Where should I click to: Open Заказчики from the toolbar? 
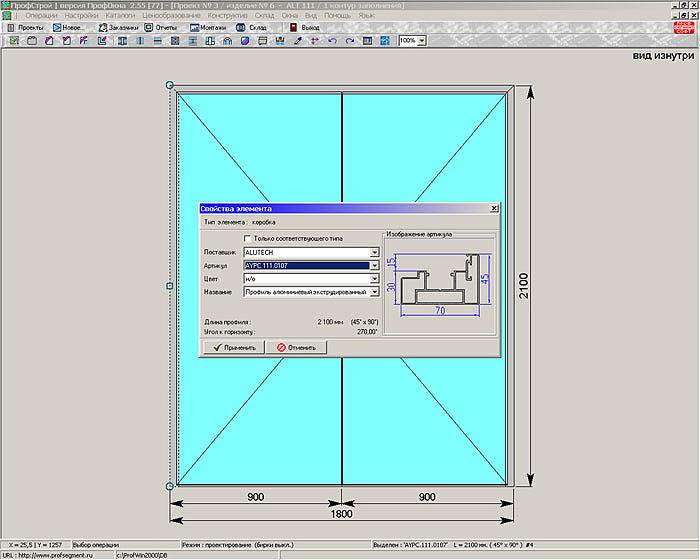click(119, 28)
